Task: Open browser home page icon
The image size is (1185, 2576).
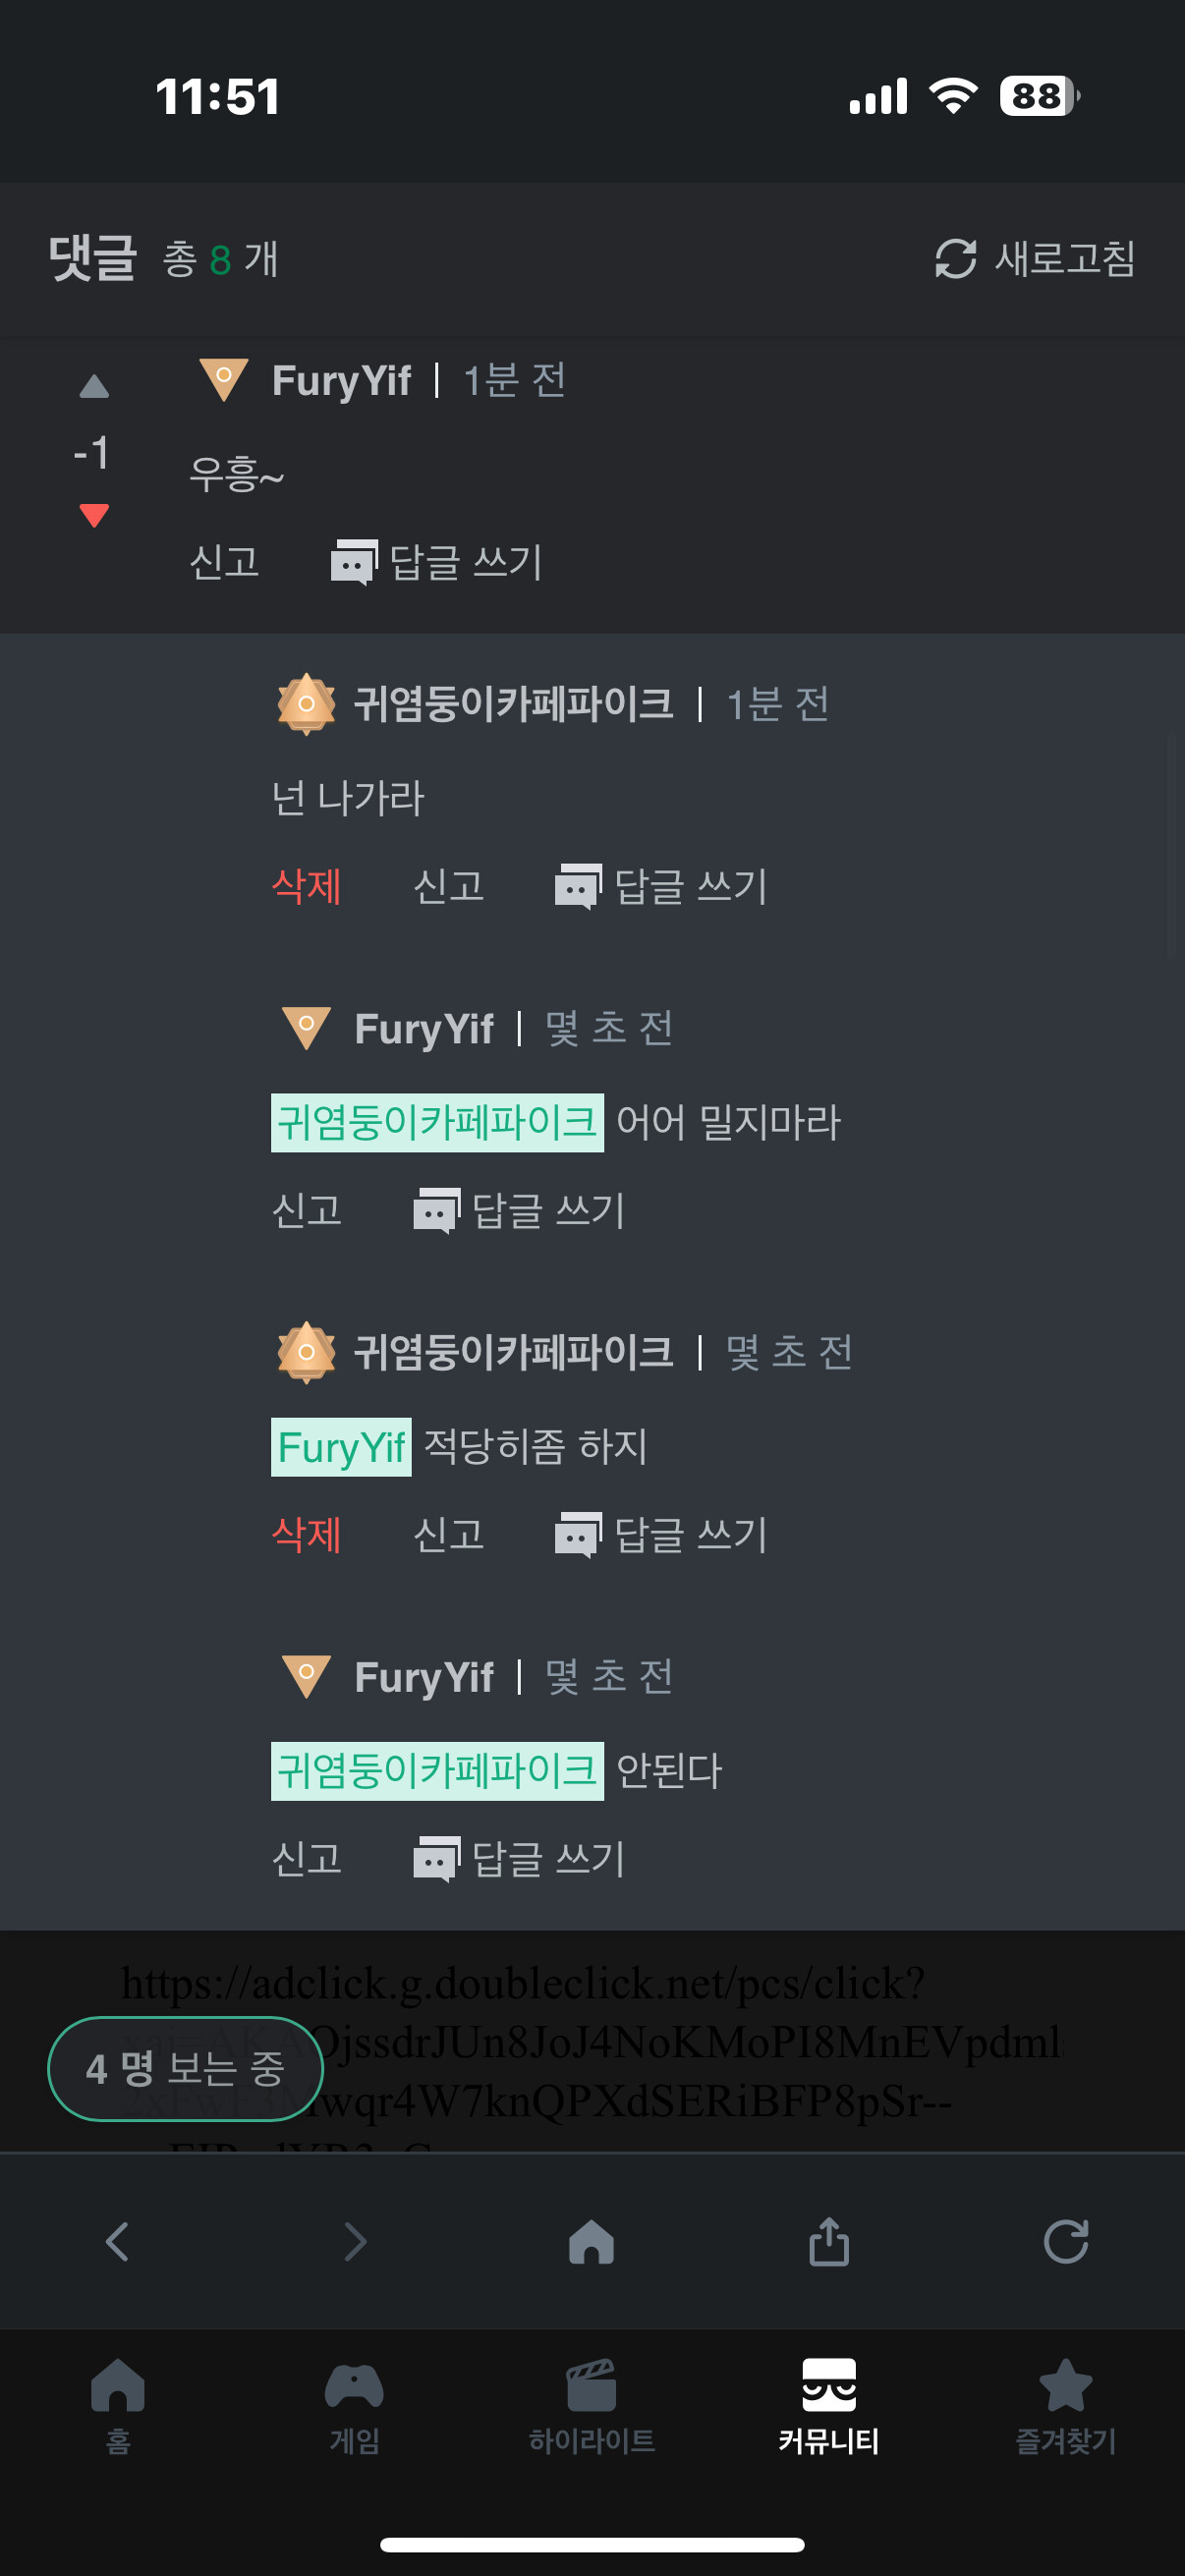Action: click(x=591, y=2241)
